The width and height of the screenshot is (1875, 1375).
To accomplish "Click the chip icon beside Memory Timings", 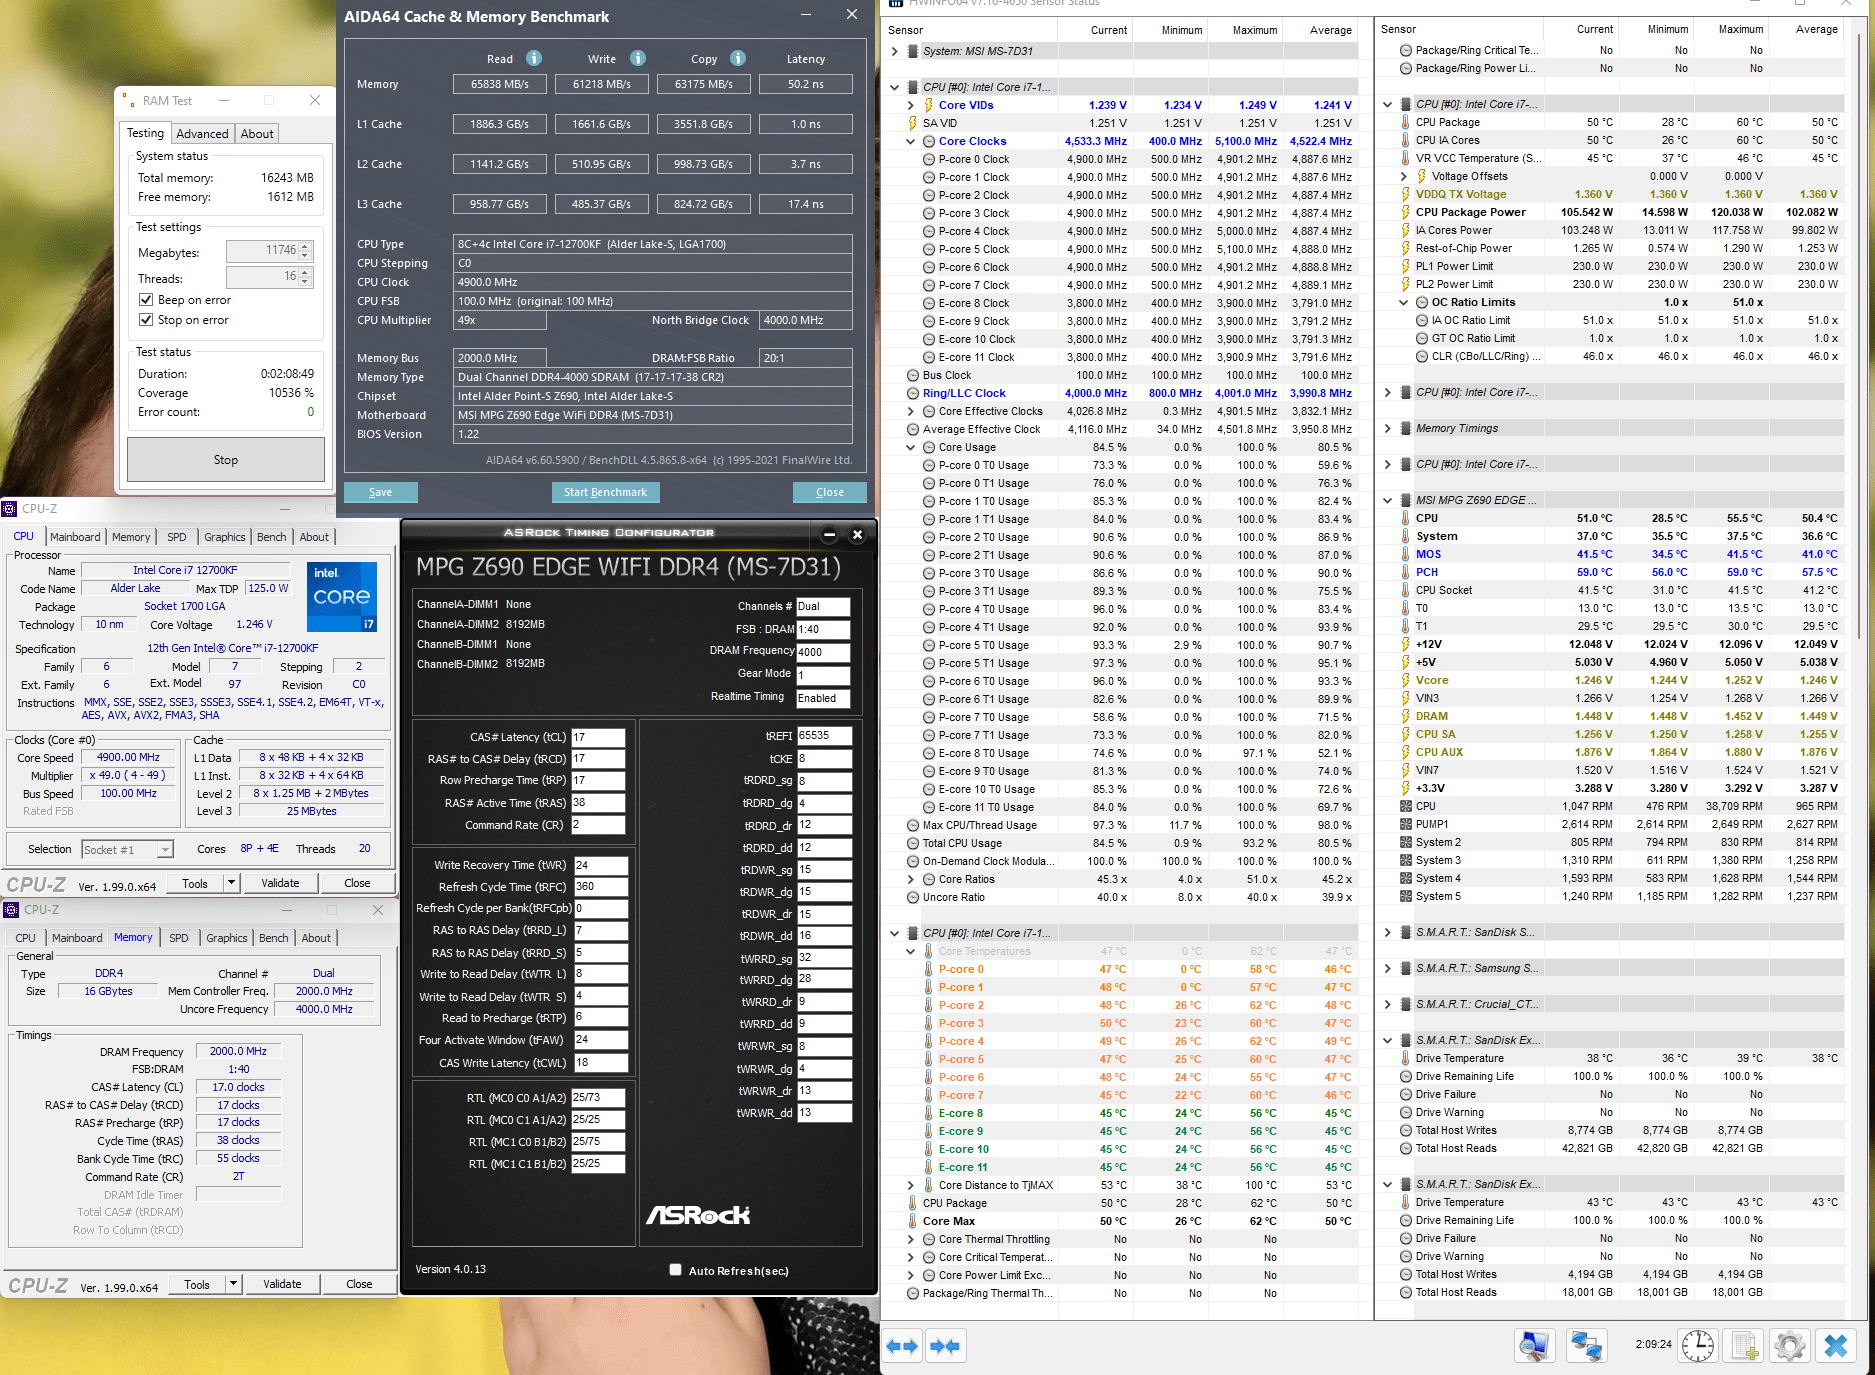I will pos(1405,428).
